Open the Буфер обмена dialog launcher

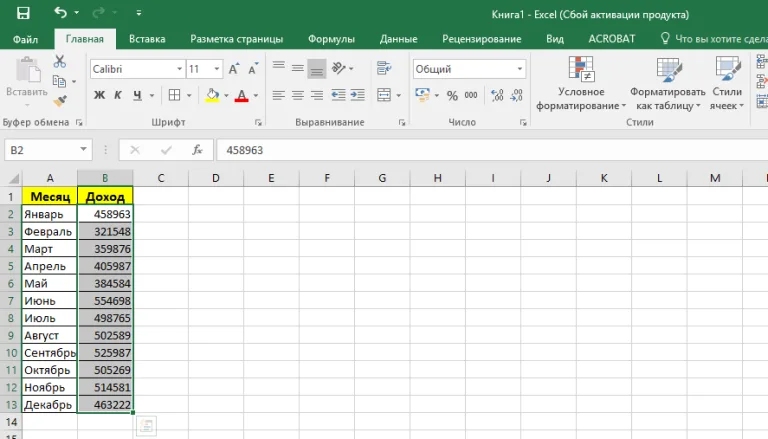click(79, 122)
